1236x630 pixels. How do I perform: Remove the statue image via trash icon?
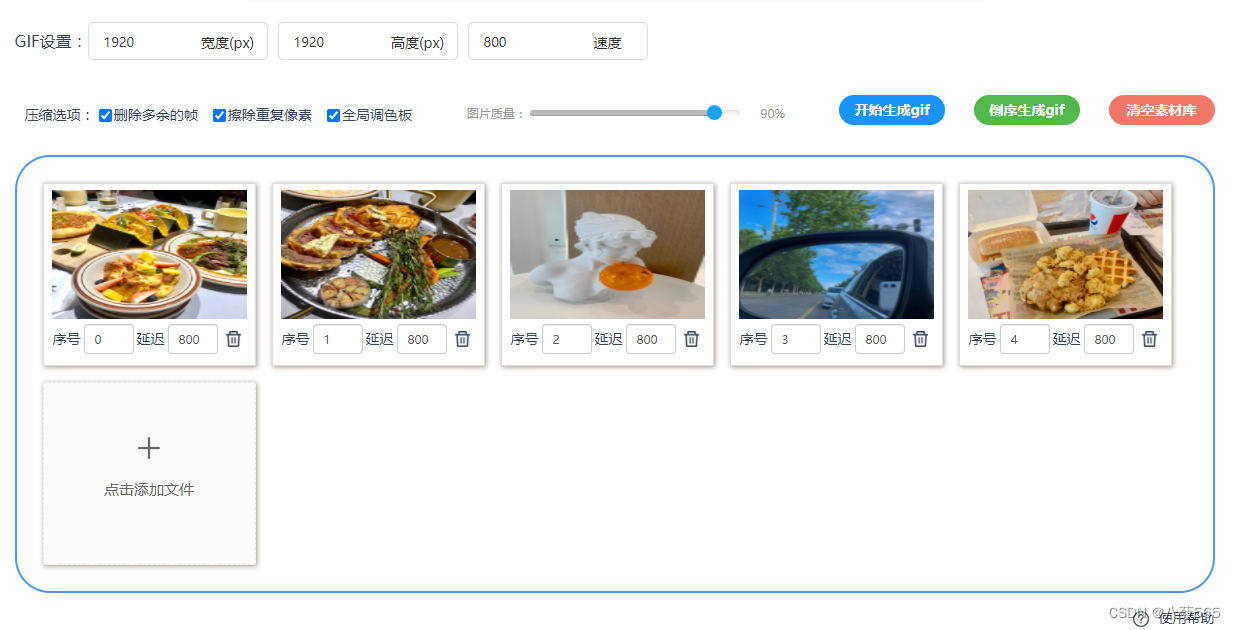(x=691, y=339)
